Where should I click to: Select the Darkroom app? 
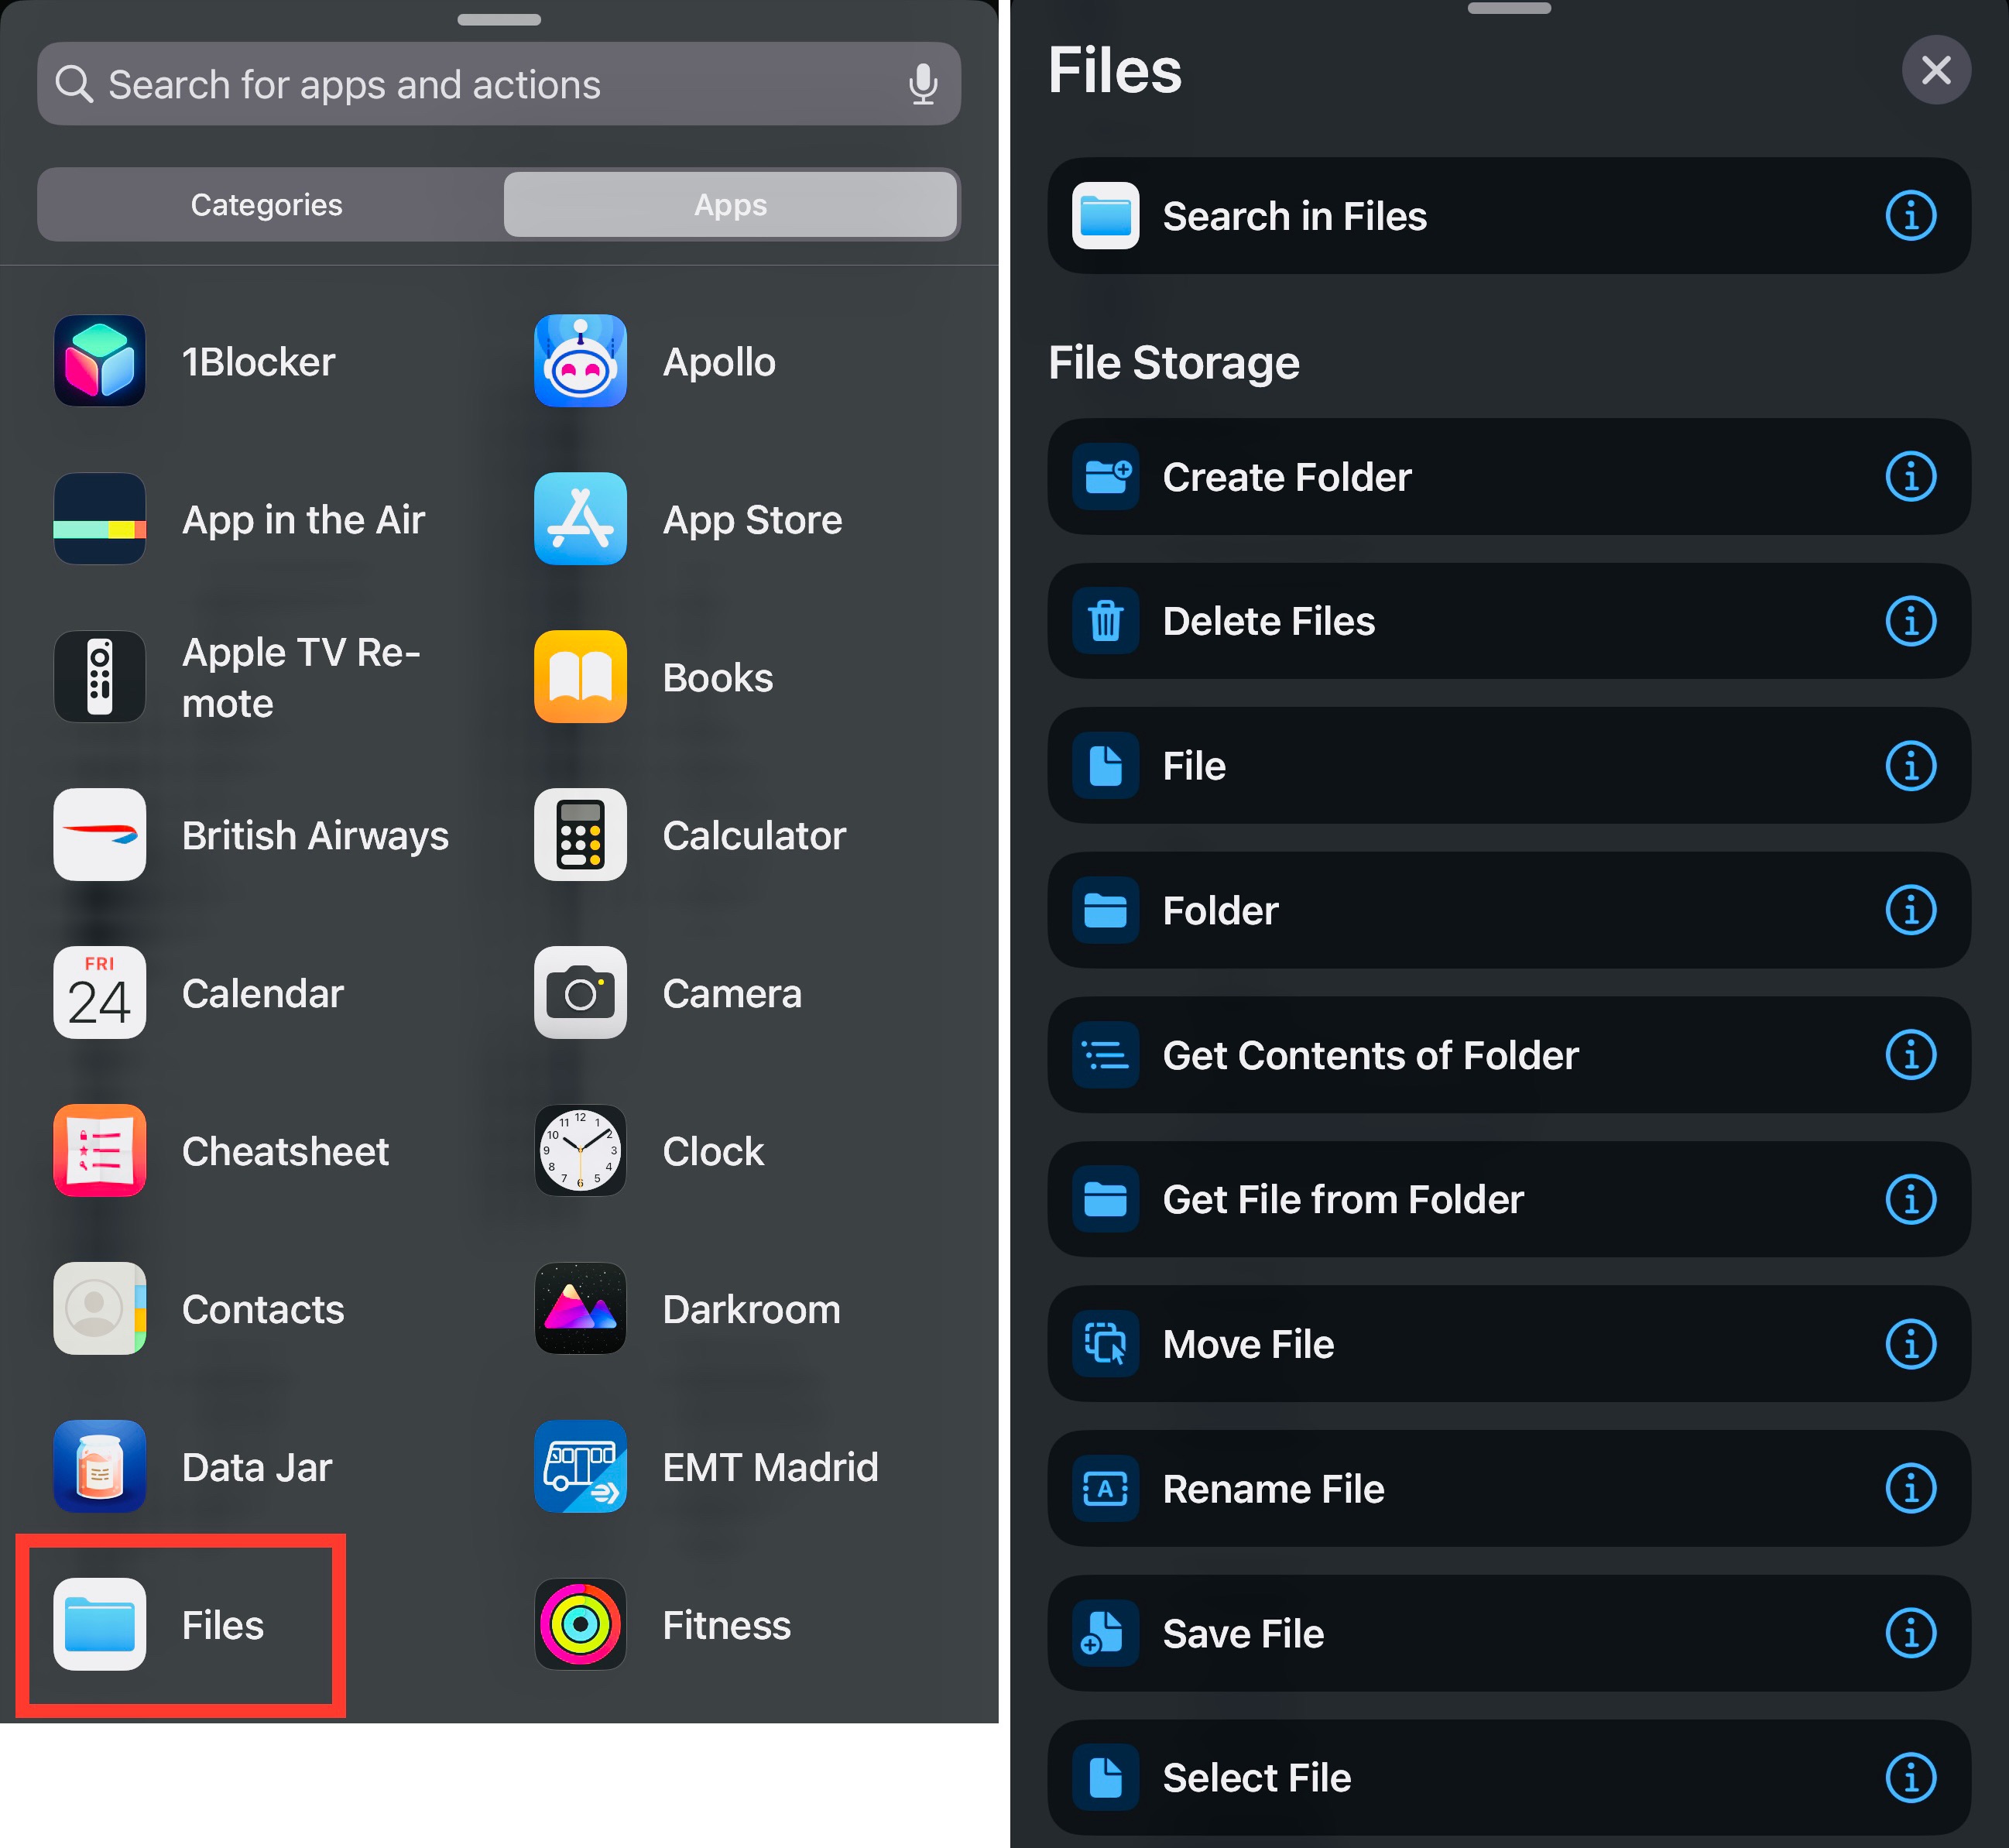coord(751,1309)
